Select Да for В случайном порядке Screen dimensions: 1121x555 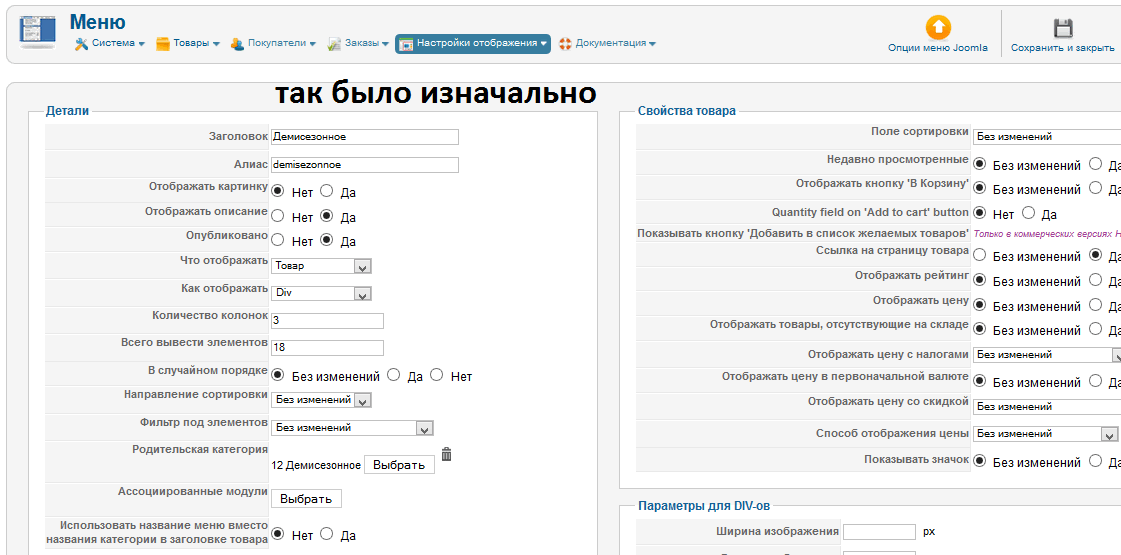(x=393, y=374)
